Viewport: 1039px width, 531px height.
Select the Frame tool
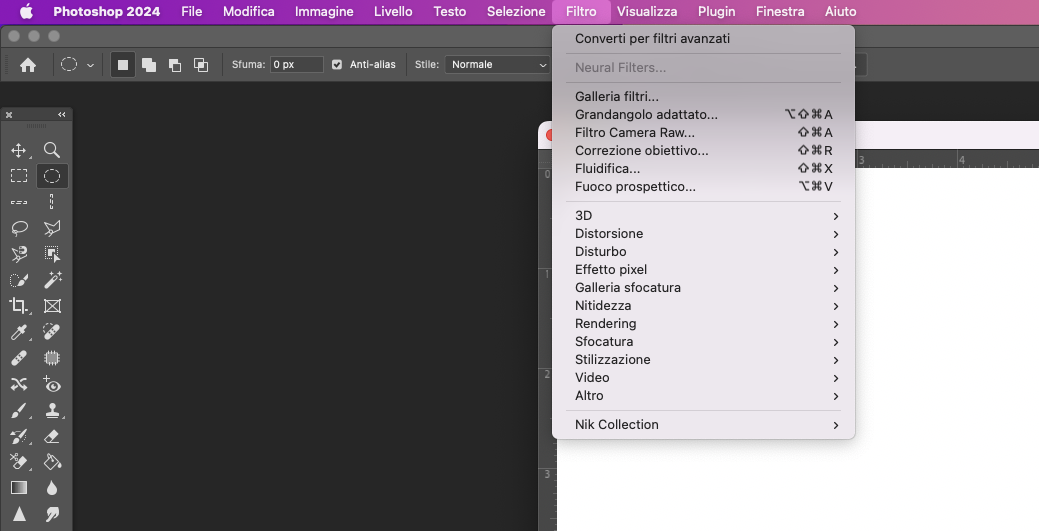click(x=52, y=306)
